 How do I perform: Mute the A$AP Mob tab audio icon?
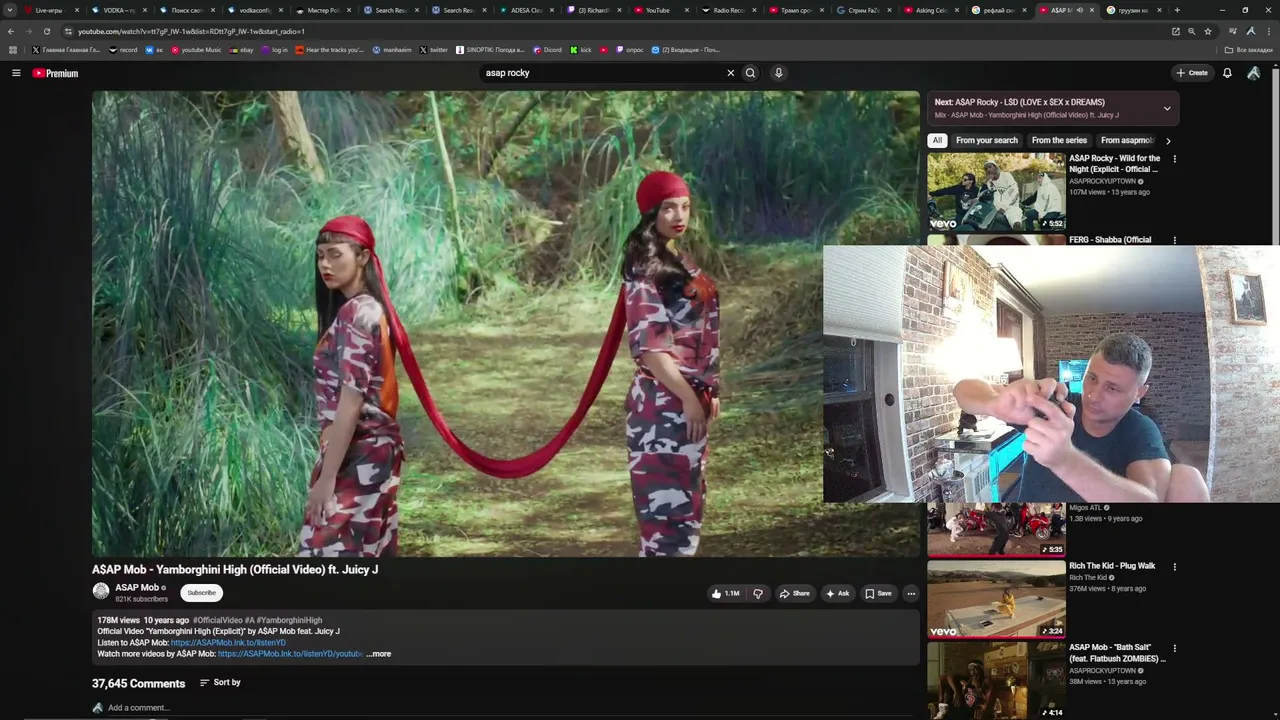point(1079,10)
